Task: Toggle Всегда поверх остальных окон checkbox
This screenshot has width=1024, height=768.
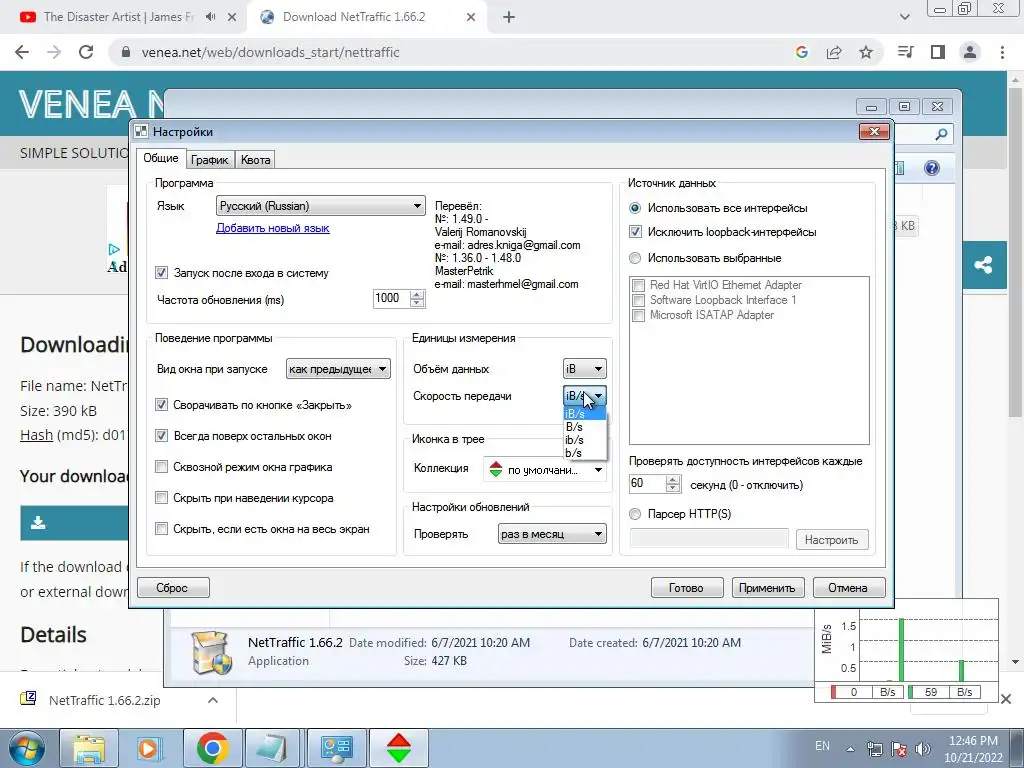Action: 161,436
